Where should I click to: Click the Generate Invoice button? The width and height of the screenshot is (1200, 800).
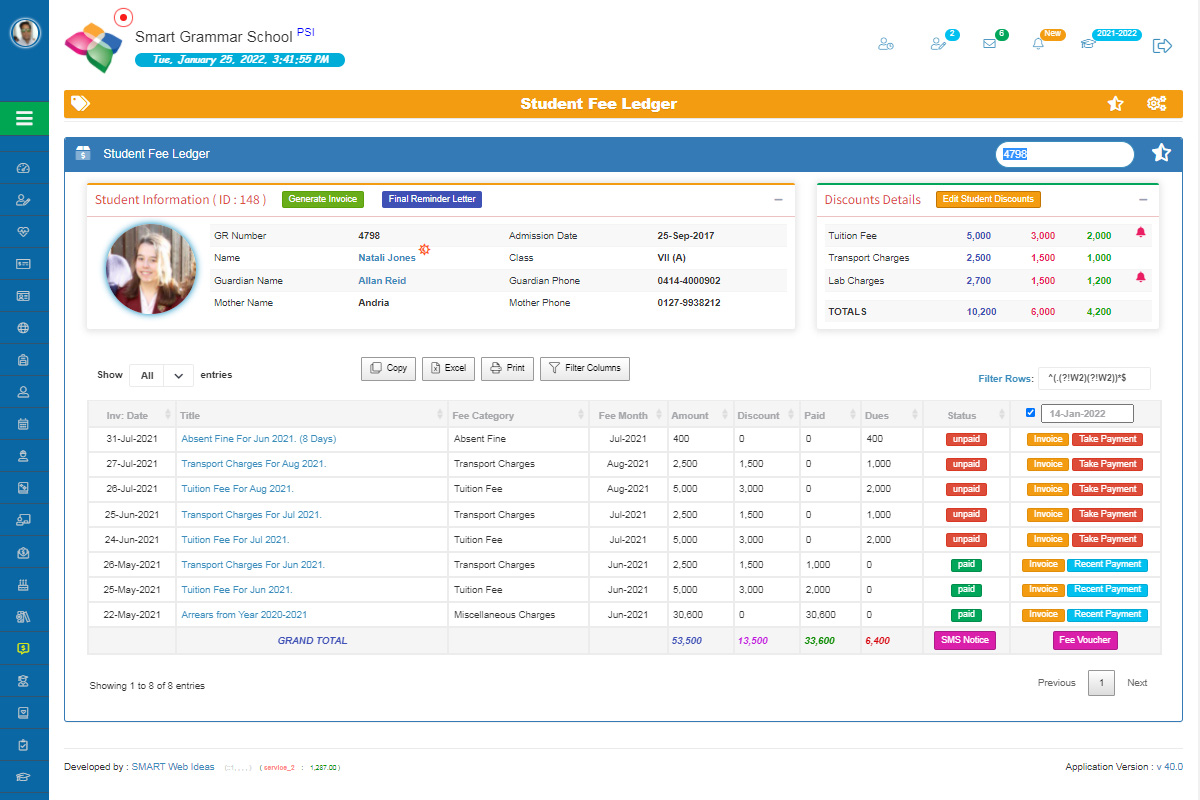pyautogui.click(x=322, y=199)
